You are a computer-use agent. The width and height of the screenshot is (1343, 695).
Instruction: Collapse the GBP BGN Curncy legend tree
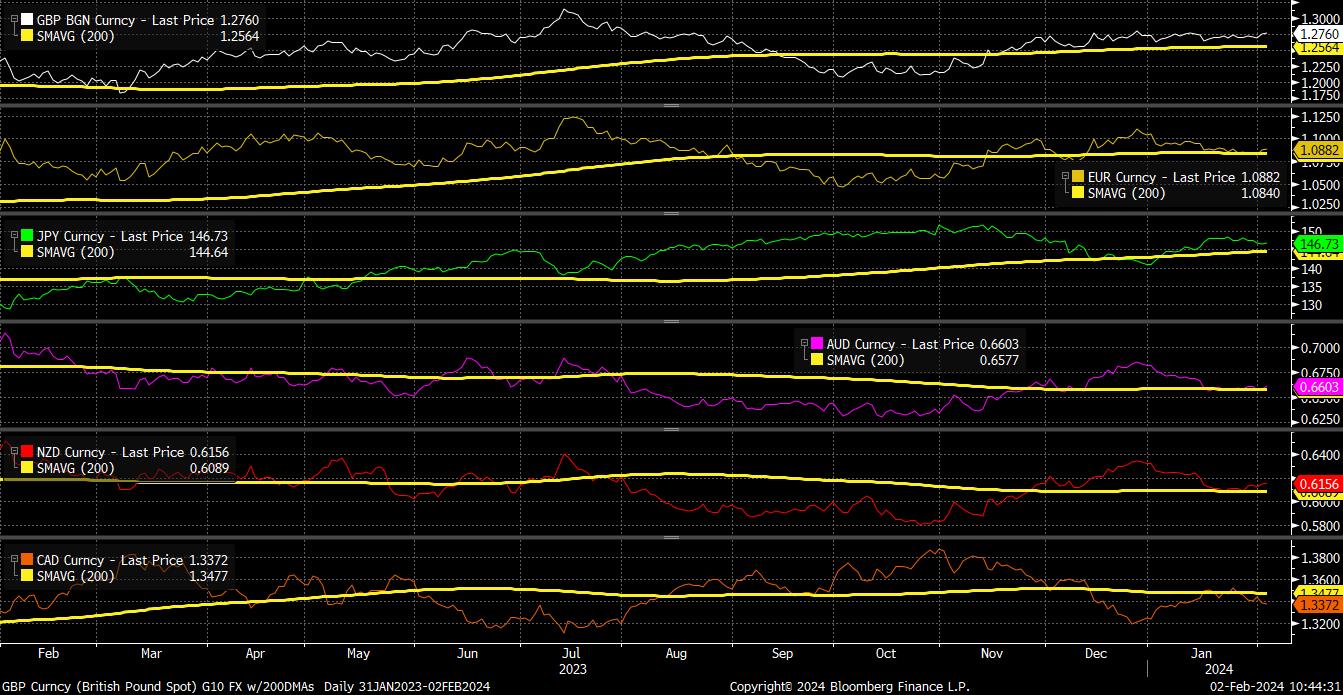[x=12, y=20]
